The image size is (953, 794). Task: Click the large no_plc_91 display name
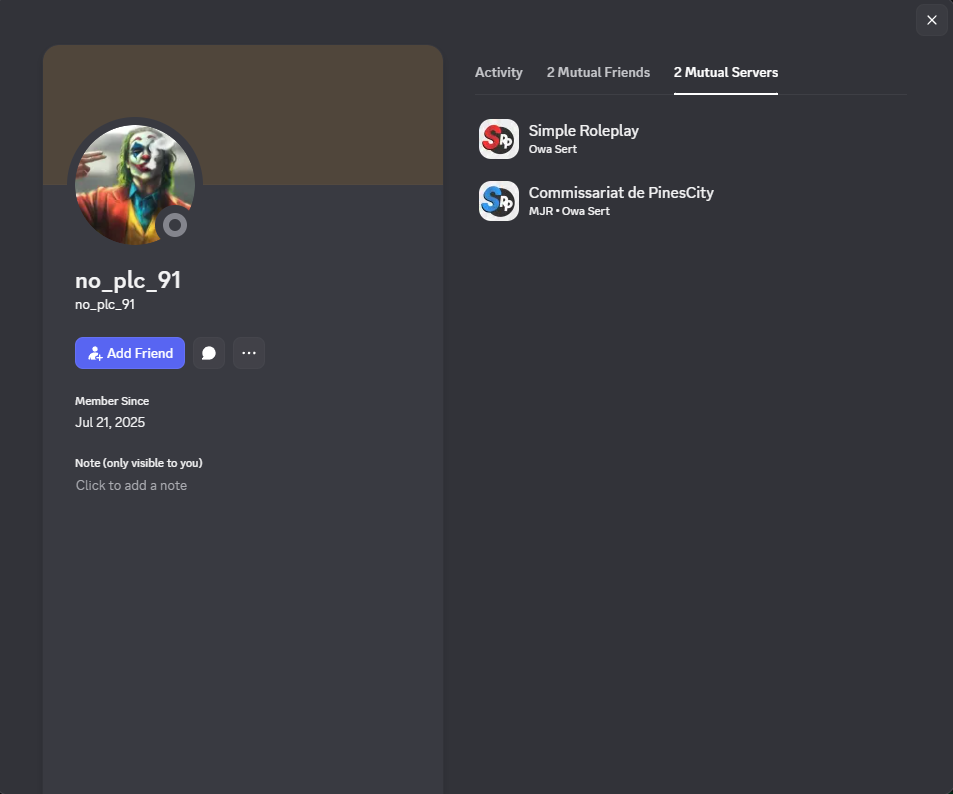pyautogui.click(x=128, y=280)
